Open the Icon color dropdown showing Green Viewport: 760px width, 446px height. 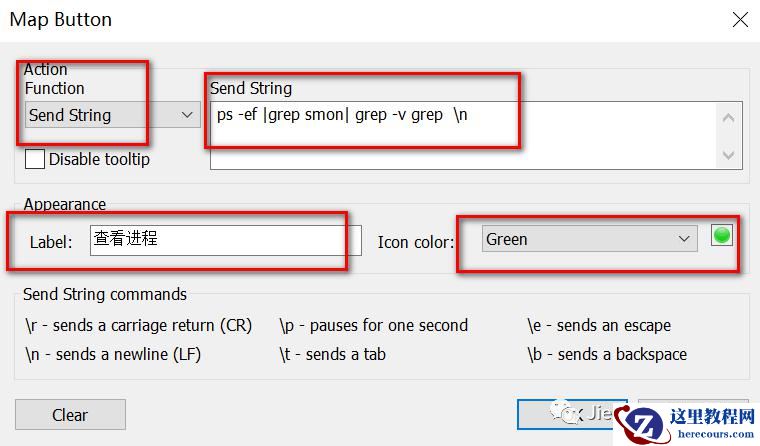[x=589, y=239]
